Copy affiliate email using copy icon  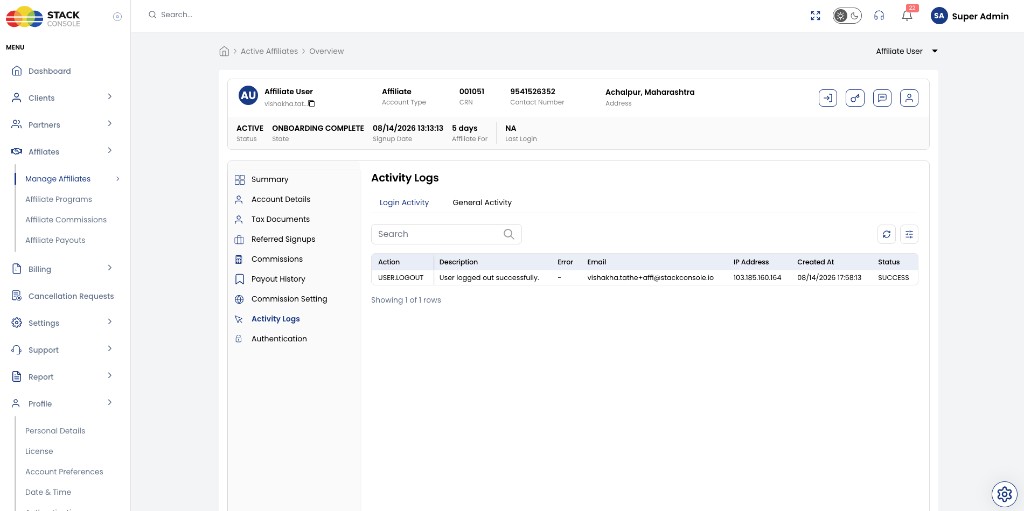[x=312, y=104]
